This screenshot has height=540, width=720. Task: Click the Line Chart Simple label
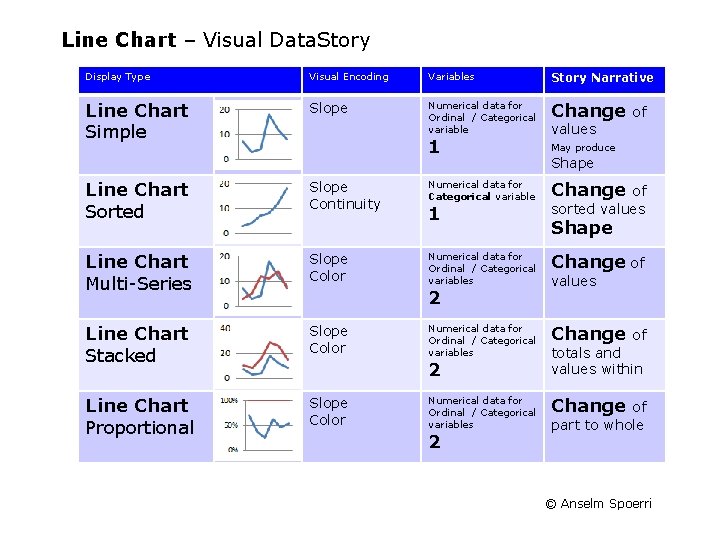click(x=137, y=121)
